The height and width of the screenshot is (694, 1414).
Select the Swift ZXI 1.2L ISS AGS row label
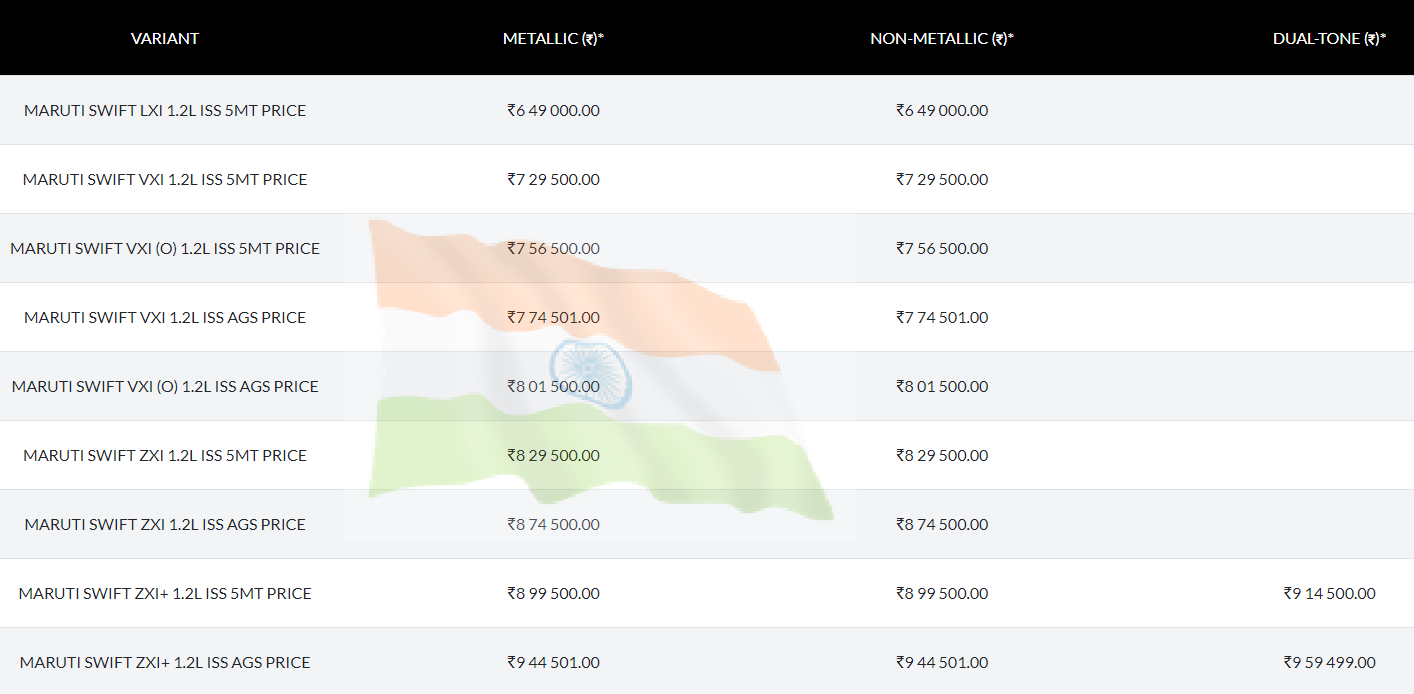tap(165, 524)
